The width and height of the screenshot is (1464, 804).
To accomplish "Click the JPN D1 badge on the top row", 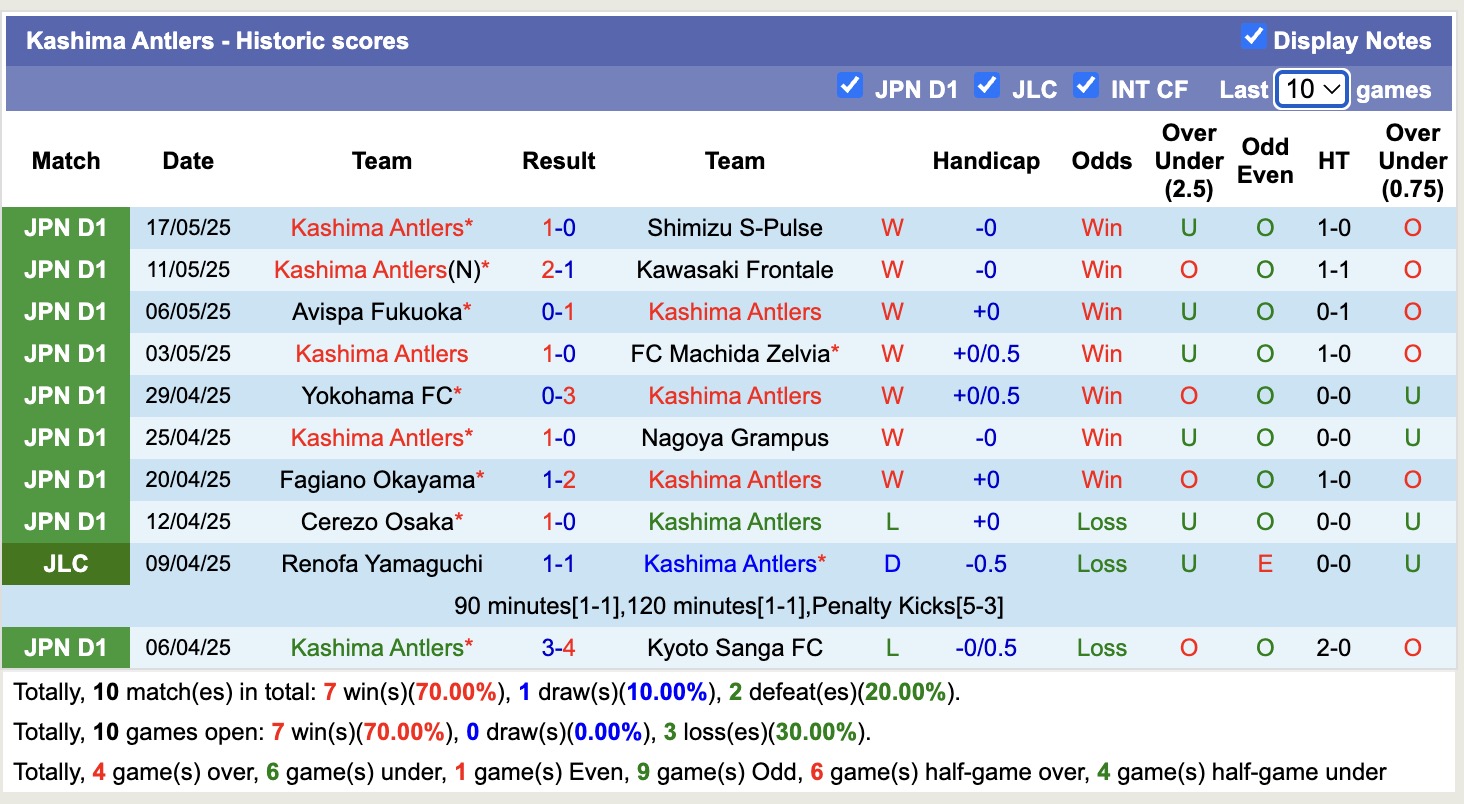I will (x=66, y=227).
